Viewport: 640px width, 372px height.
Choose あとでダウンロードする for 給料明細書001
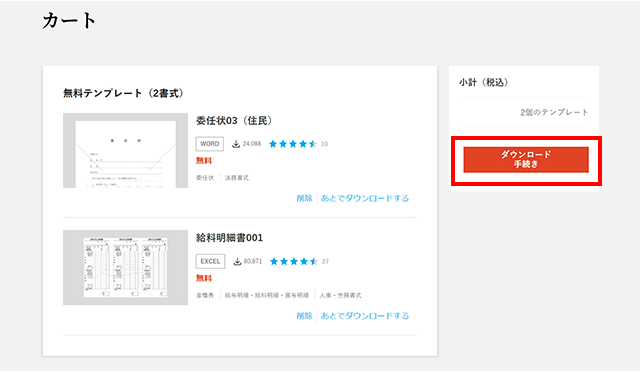click(364, 316)
